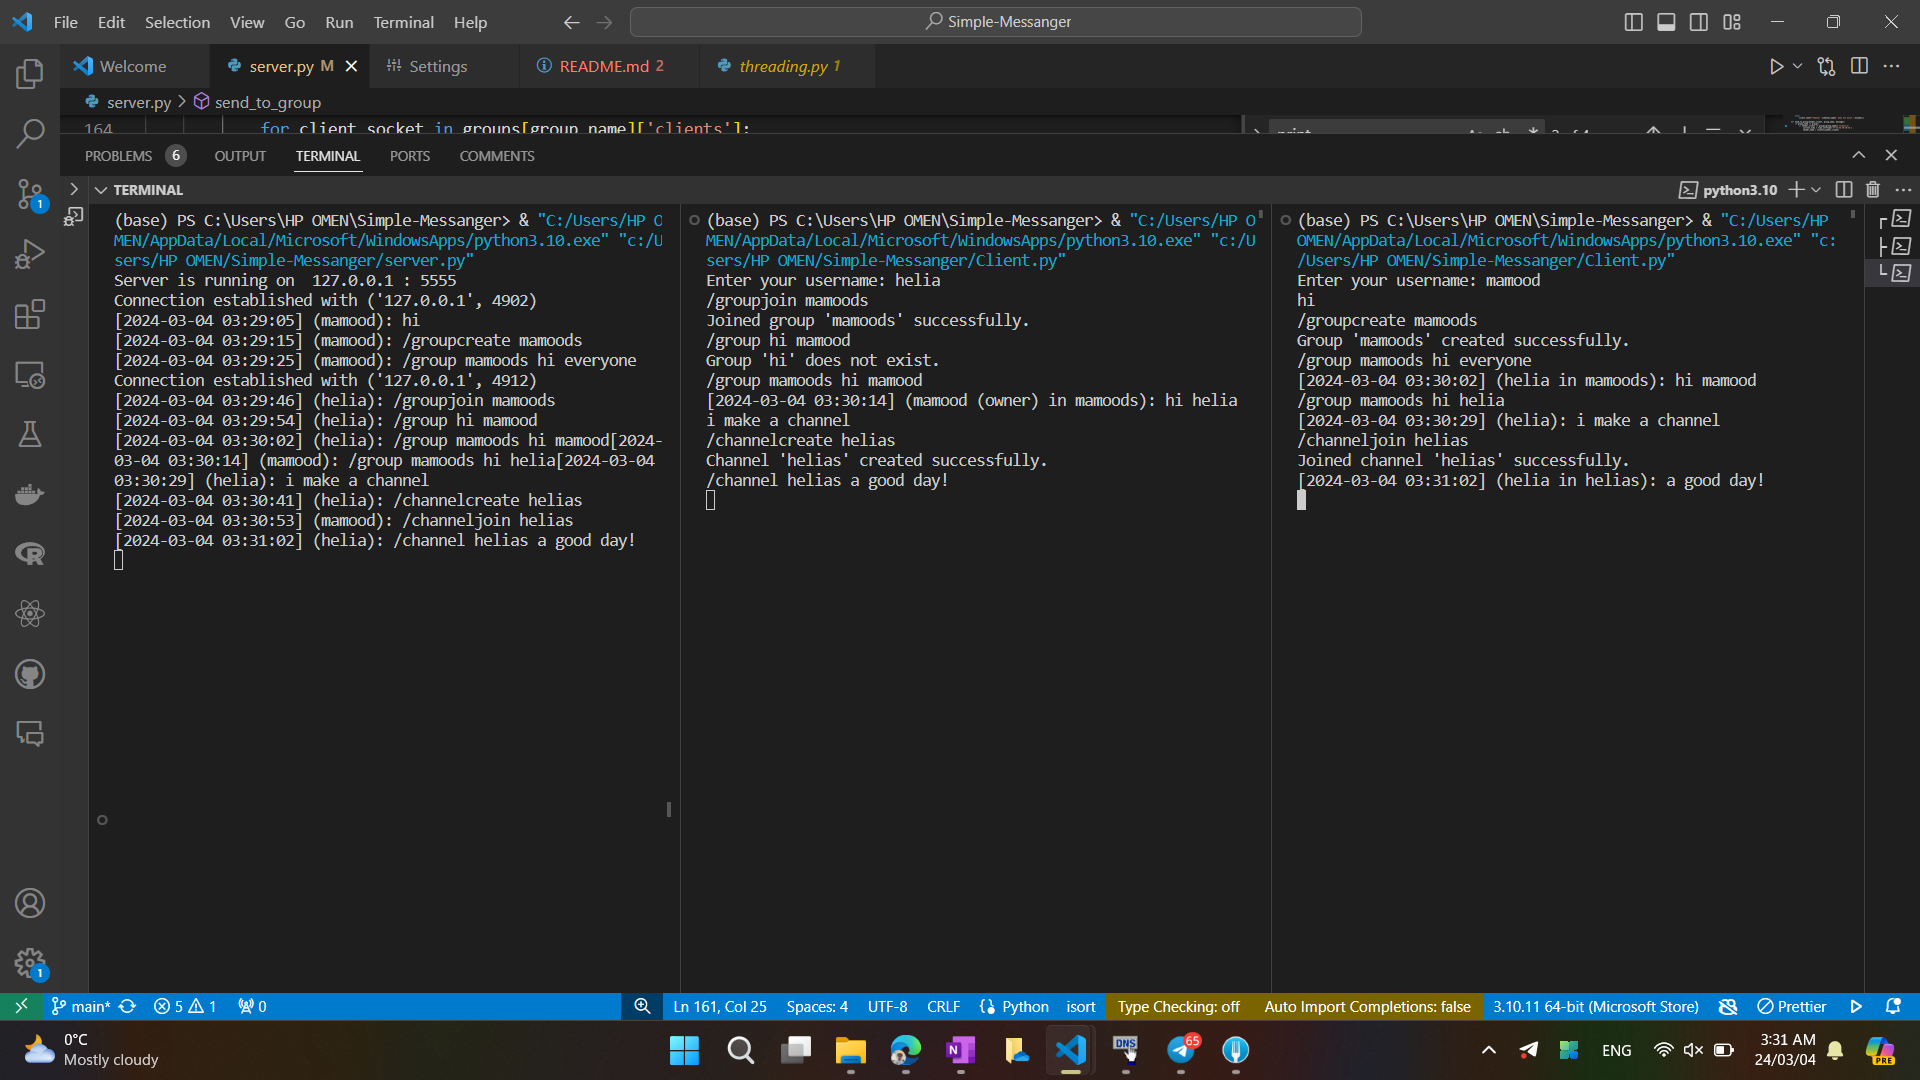Kill terminal using trash icon
Image resolution: width=1920 pixels, height=1080 pixels.
[1873, 190]
